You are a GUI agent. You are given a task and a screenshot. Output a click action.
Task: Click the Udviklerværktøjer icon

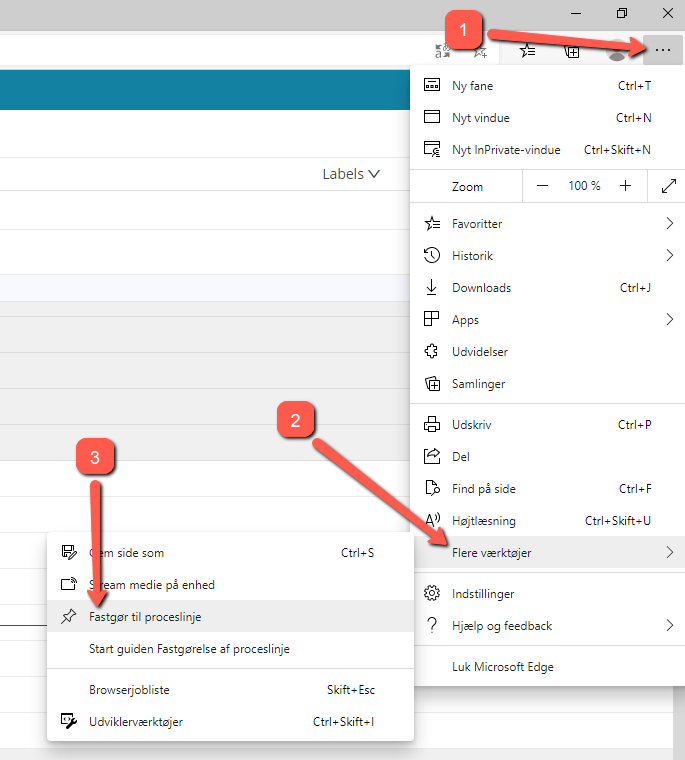[69, 721]
